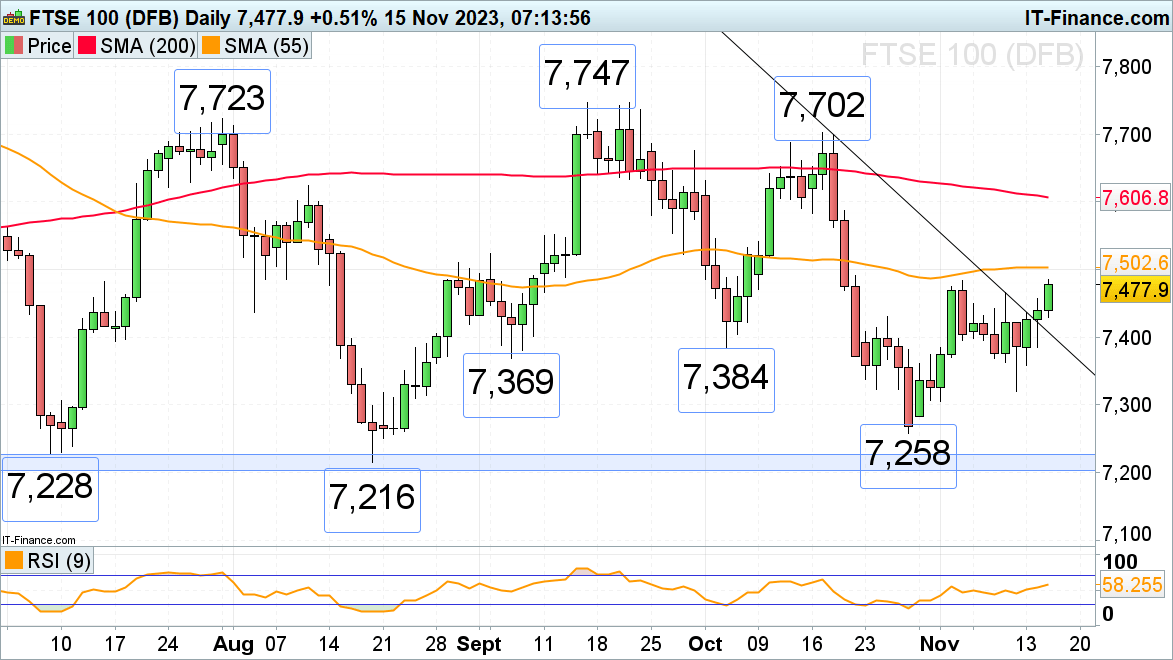
Task: Click the green and red Price legend swatch
Action: 15,46
